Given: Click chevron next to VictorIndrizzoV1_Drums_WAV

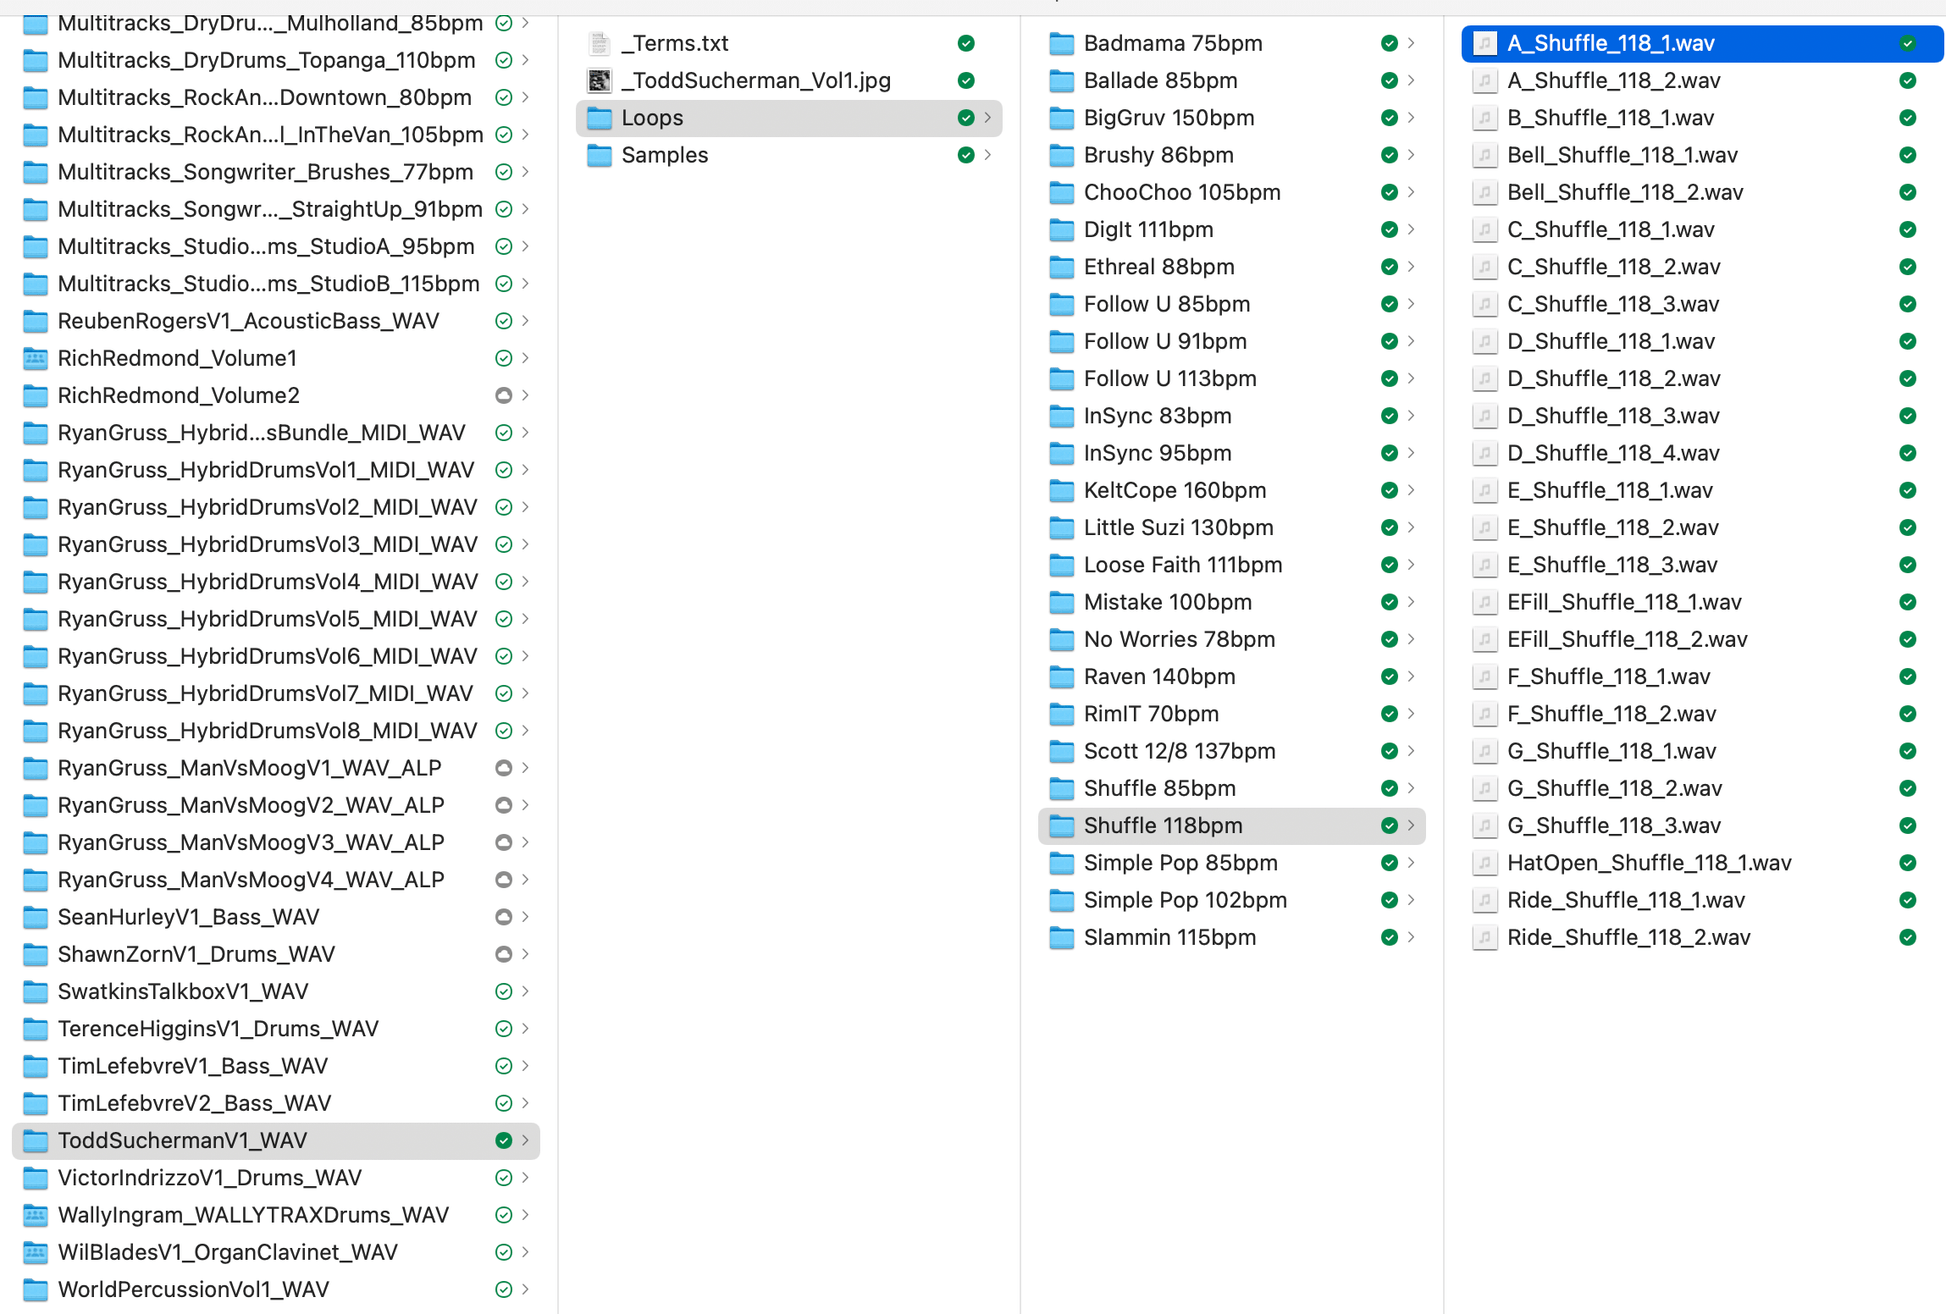Looking at the screenshot, I should coord(526,1178).
